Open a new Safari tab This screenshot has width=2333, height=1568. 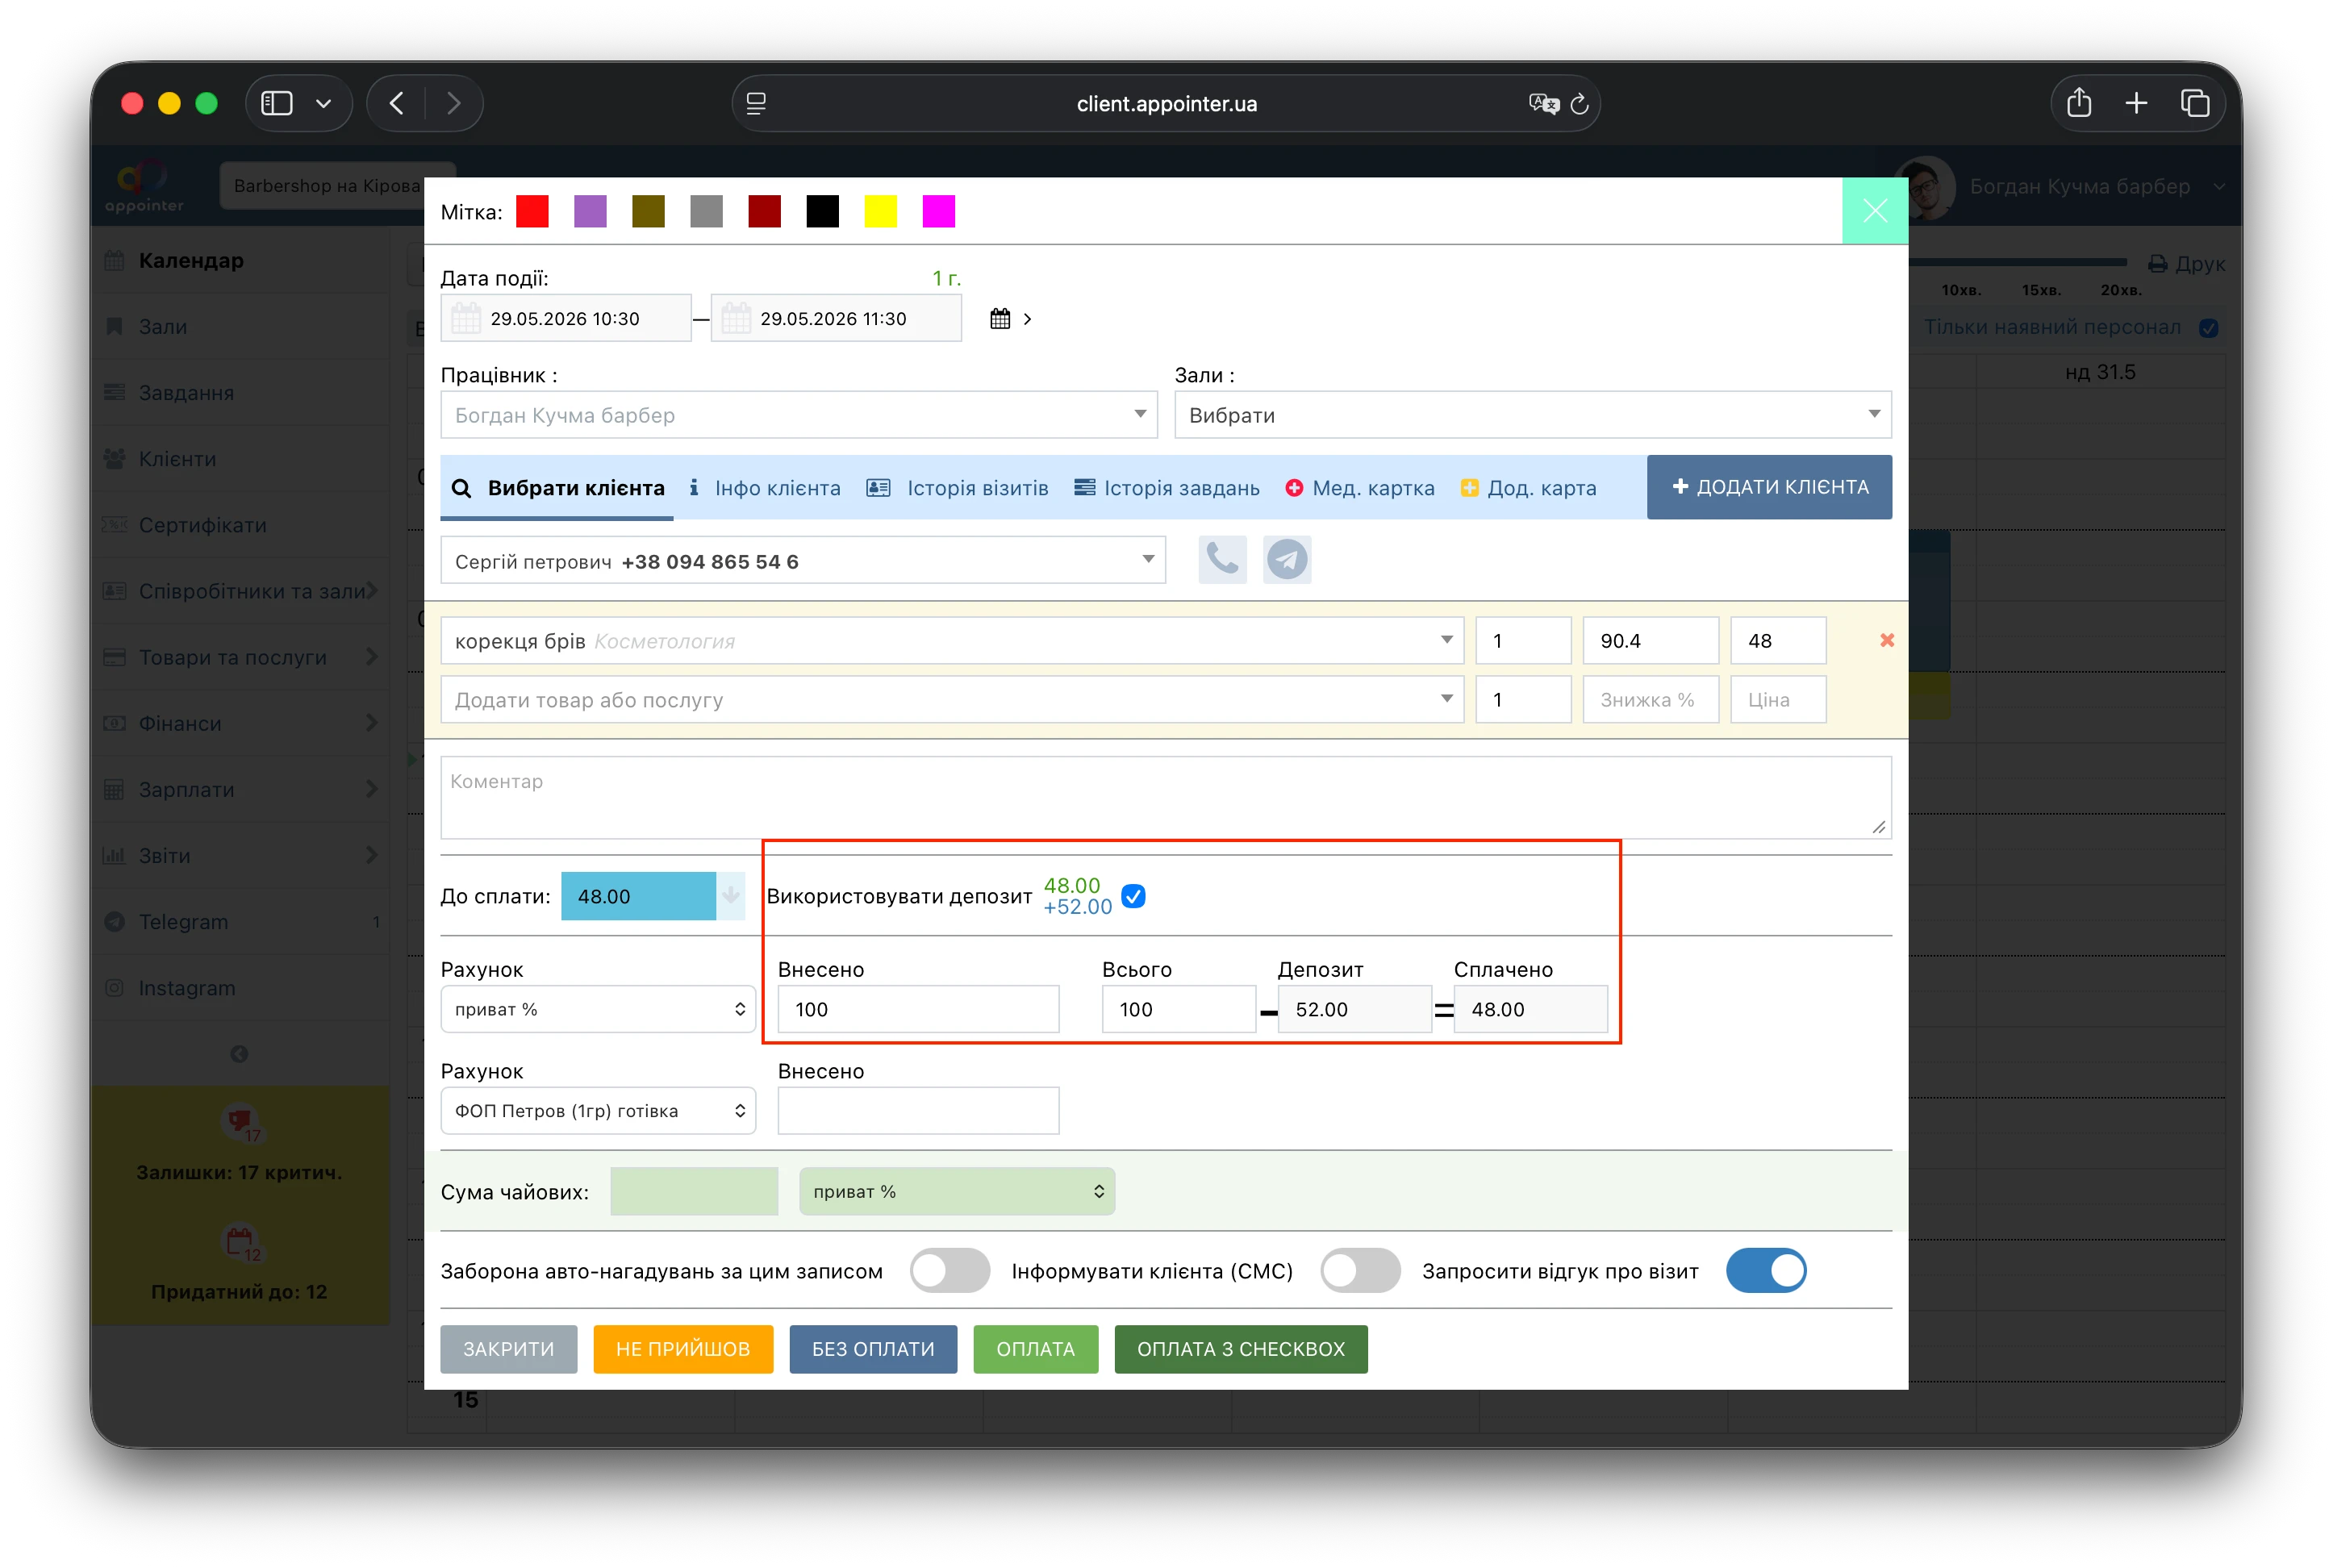(2136, 103)
